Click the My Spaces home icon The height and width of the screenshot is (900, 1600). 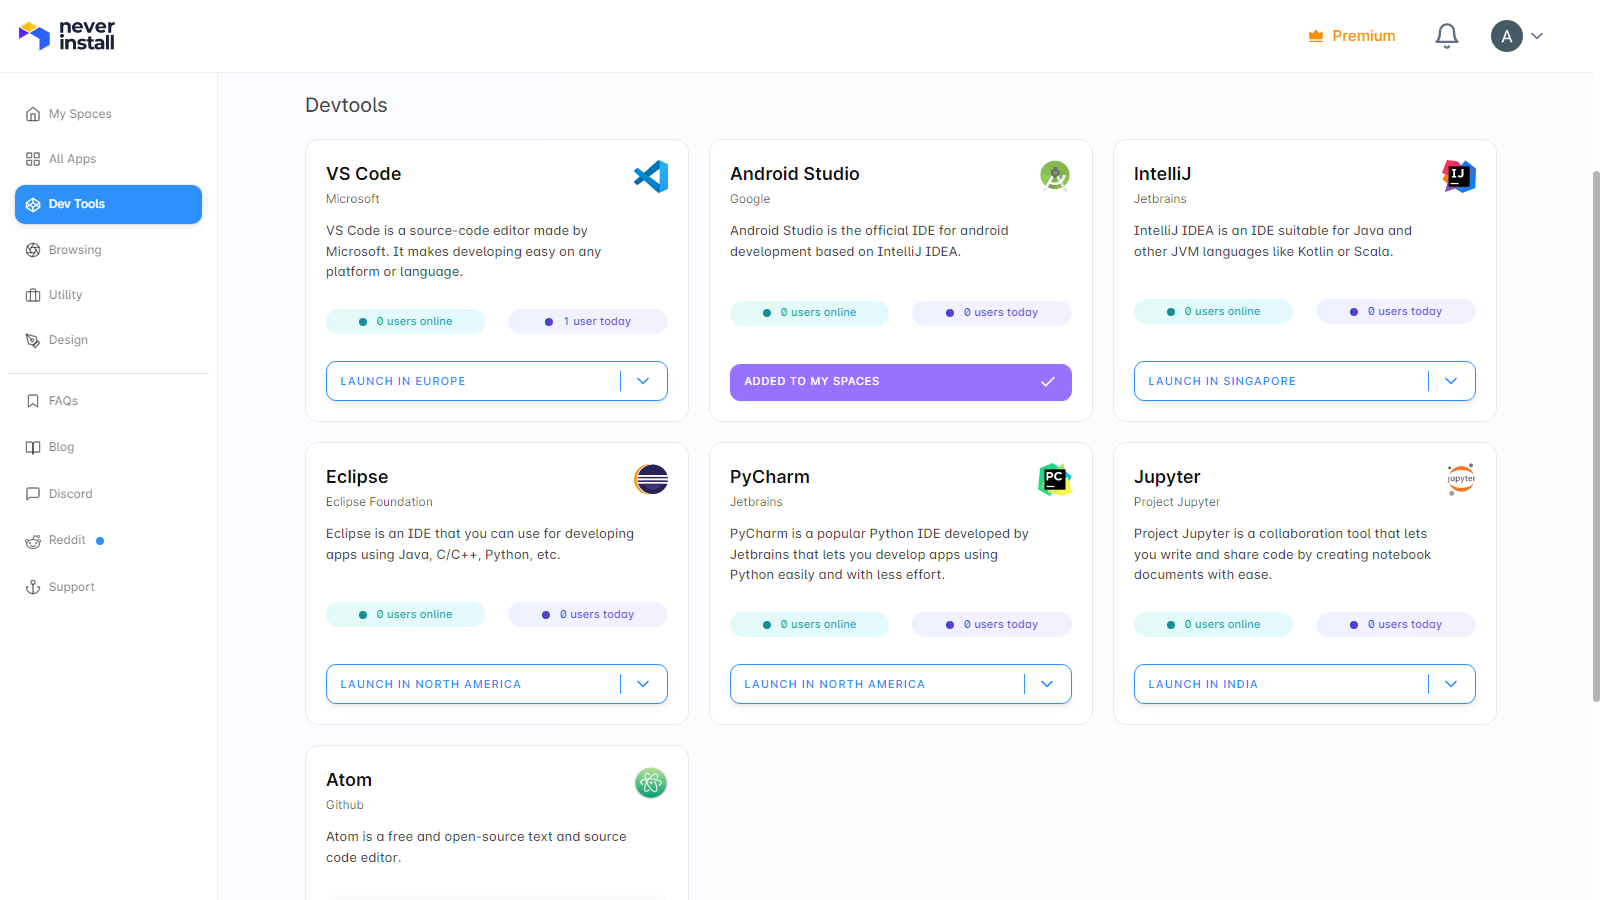pyautogui.click(x=33, y=114)
